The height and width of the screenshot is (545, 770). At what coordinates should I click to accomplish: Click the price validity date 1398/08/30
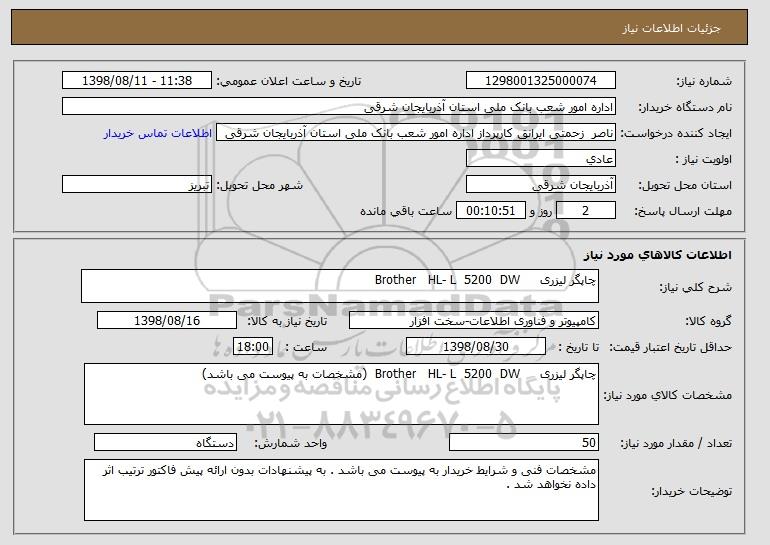pyautogui.click(x=476, y=347)
